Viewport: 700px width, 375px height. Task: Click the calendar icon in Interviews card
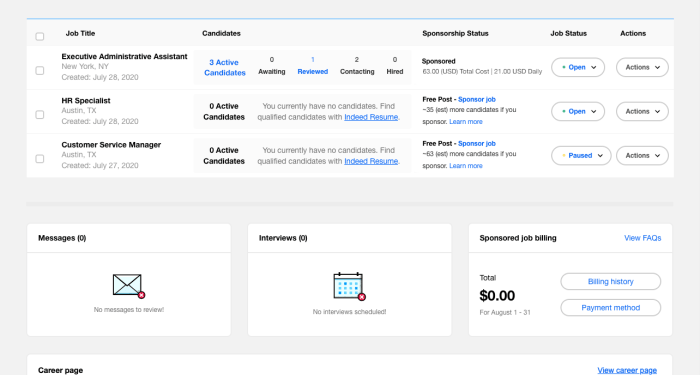(x=350, y=286)
